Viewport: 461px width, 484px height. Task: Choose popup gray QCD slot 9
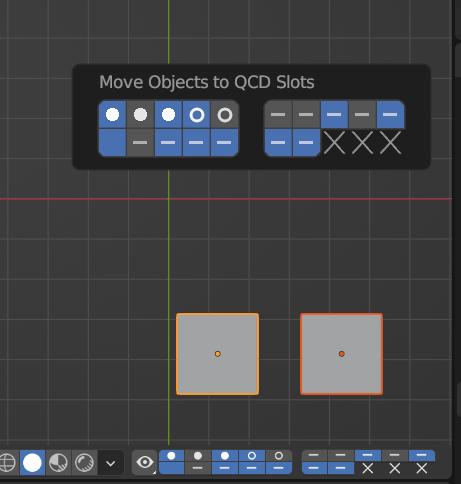[x=362, y=114]
